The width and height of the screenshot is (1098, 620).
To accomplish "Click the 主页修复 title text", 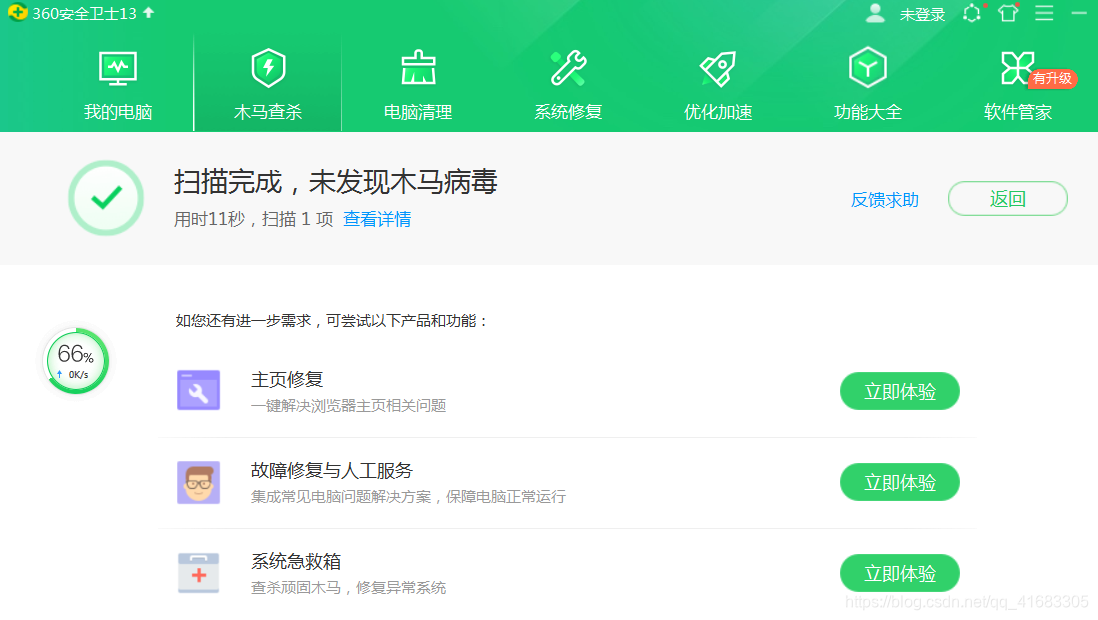I will (x=287, y=380).
